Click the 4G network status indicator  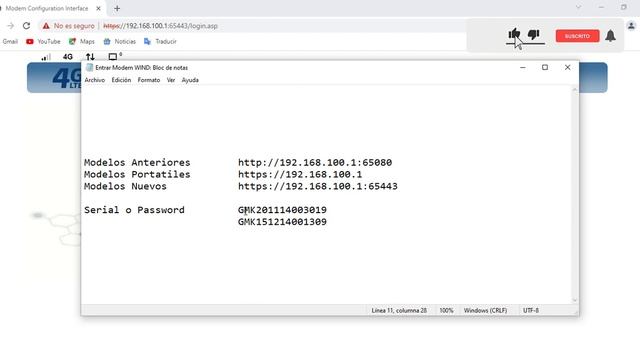coord(68,57)
